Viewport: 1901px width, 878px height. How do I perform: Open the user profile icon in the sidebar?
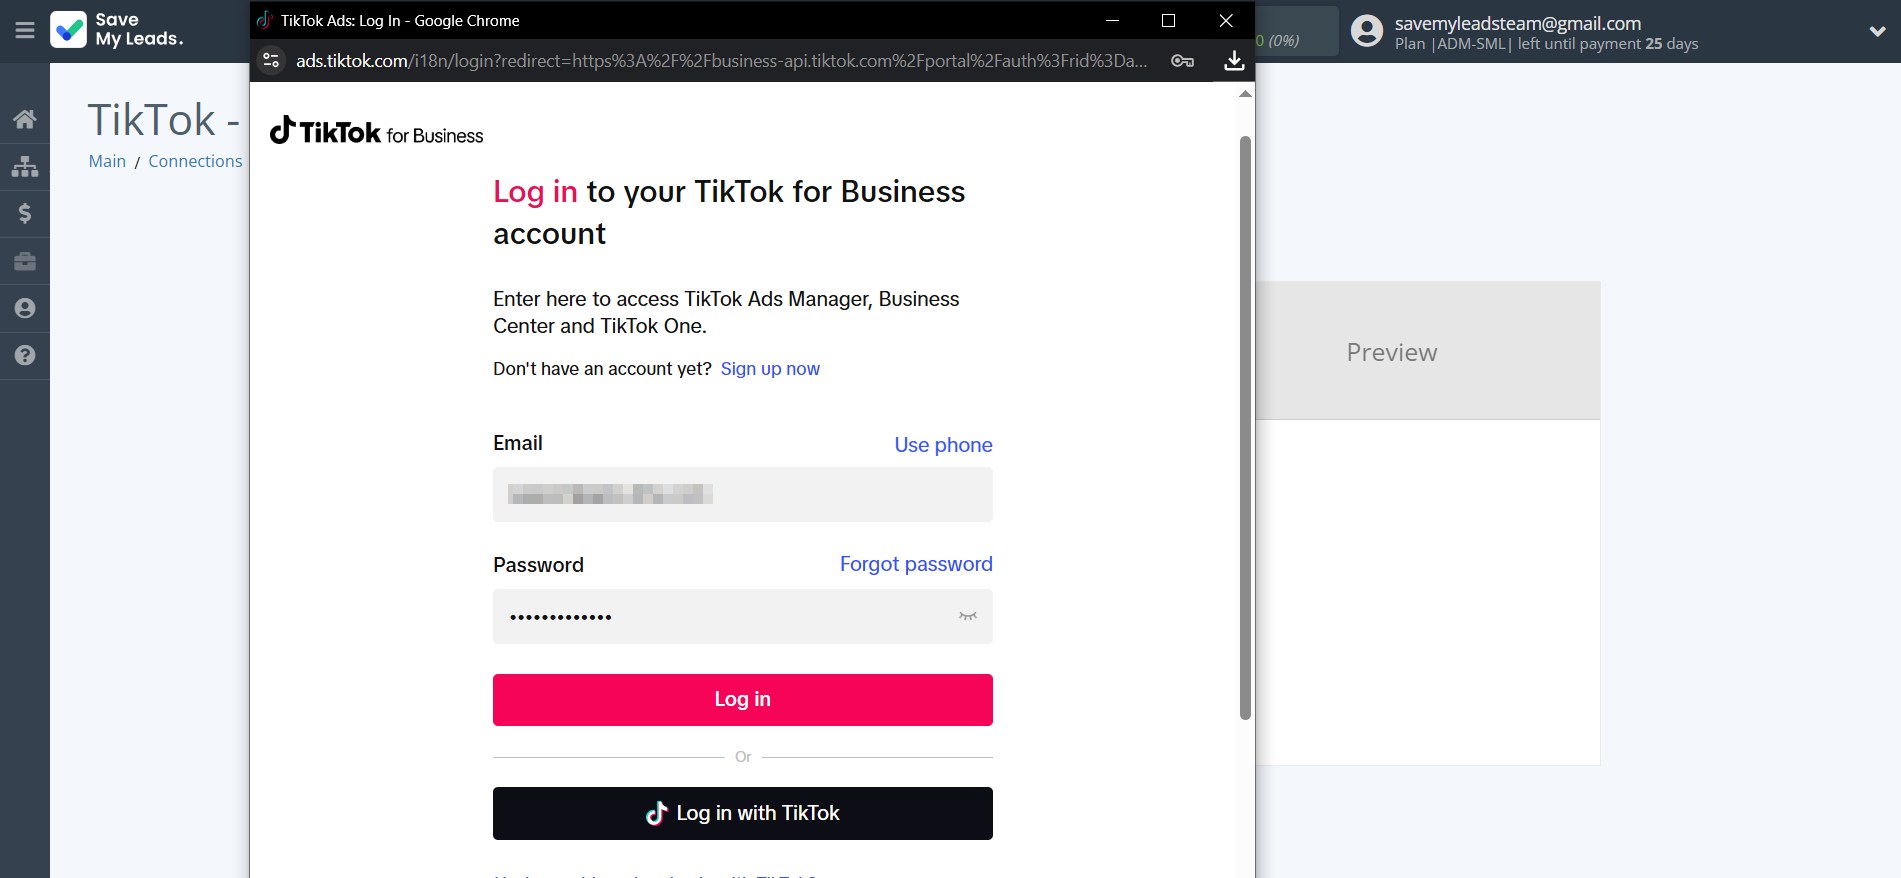24,308
